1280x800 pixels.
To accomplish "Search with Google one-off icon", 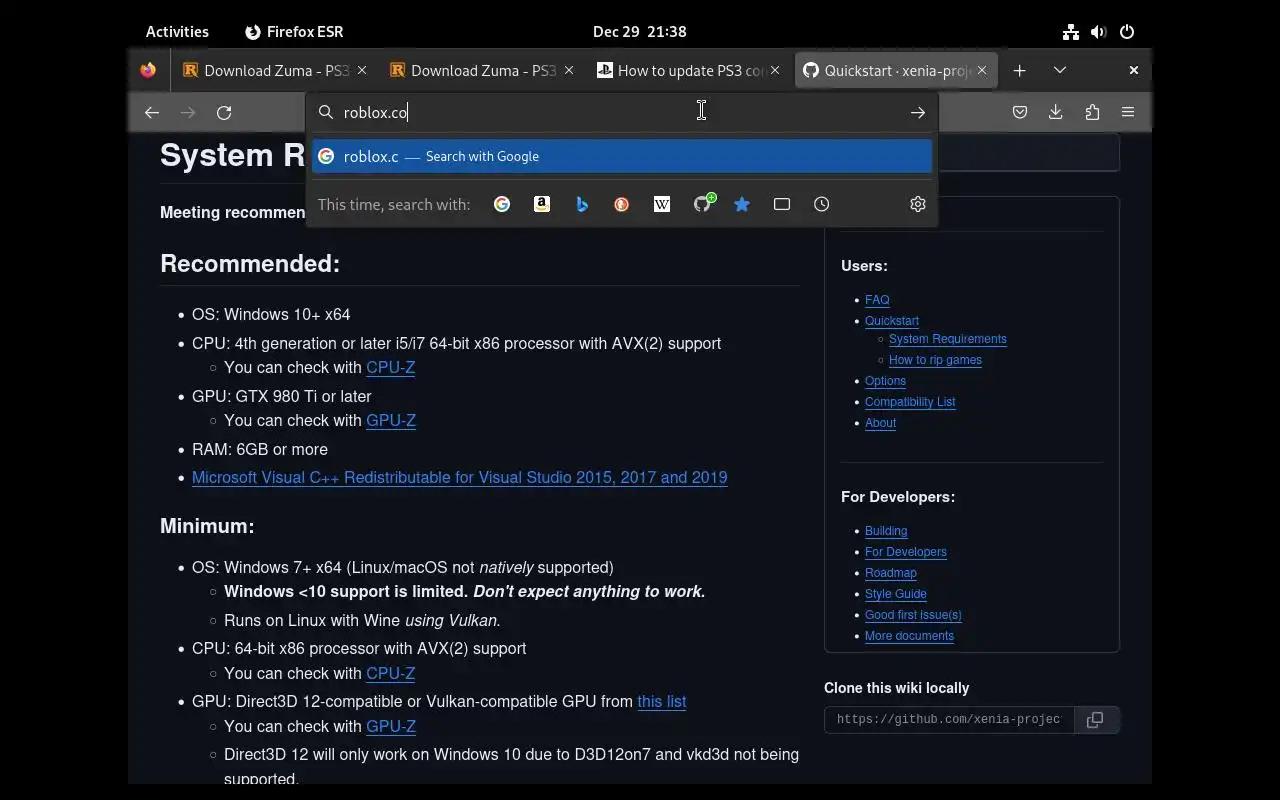I will [502, 204].
